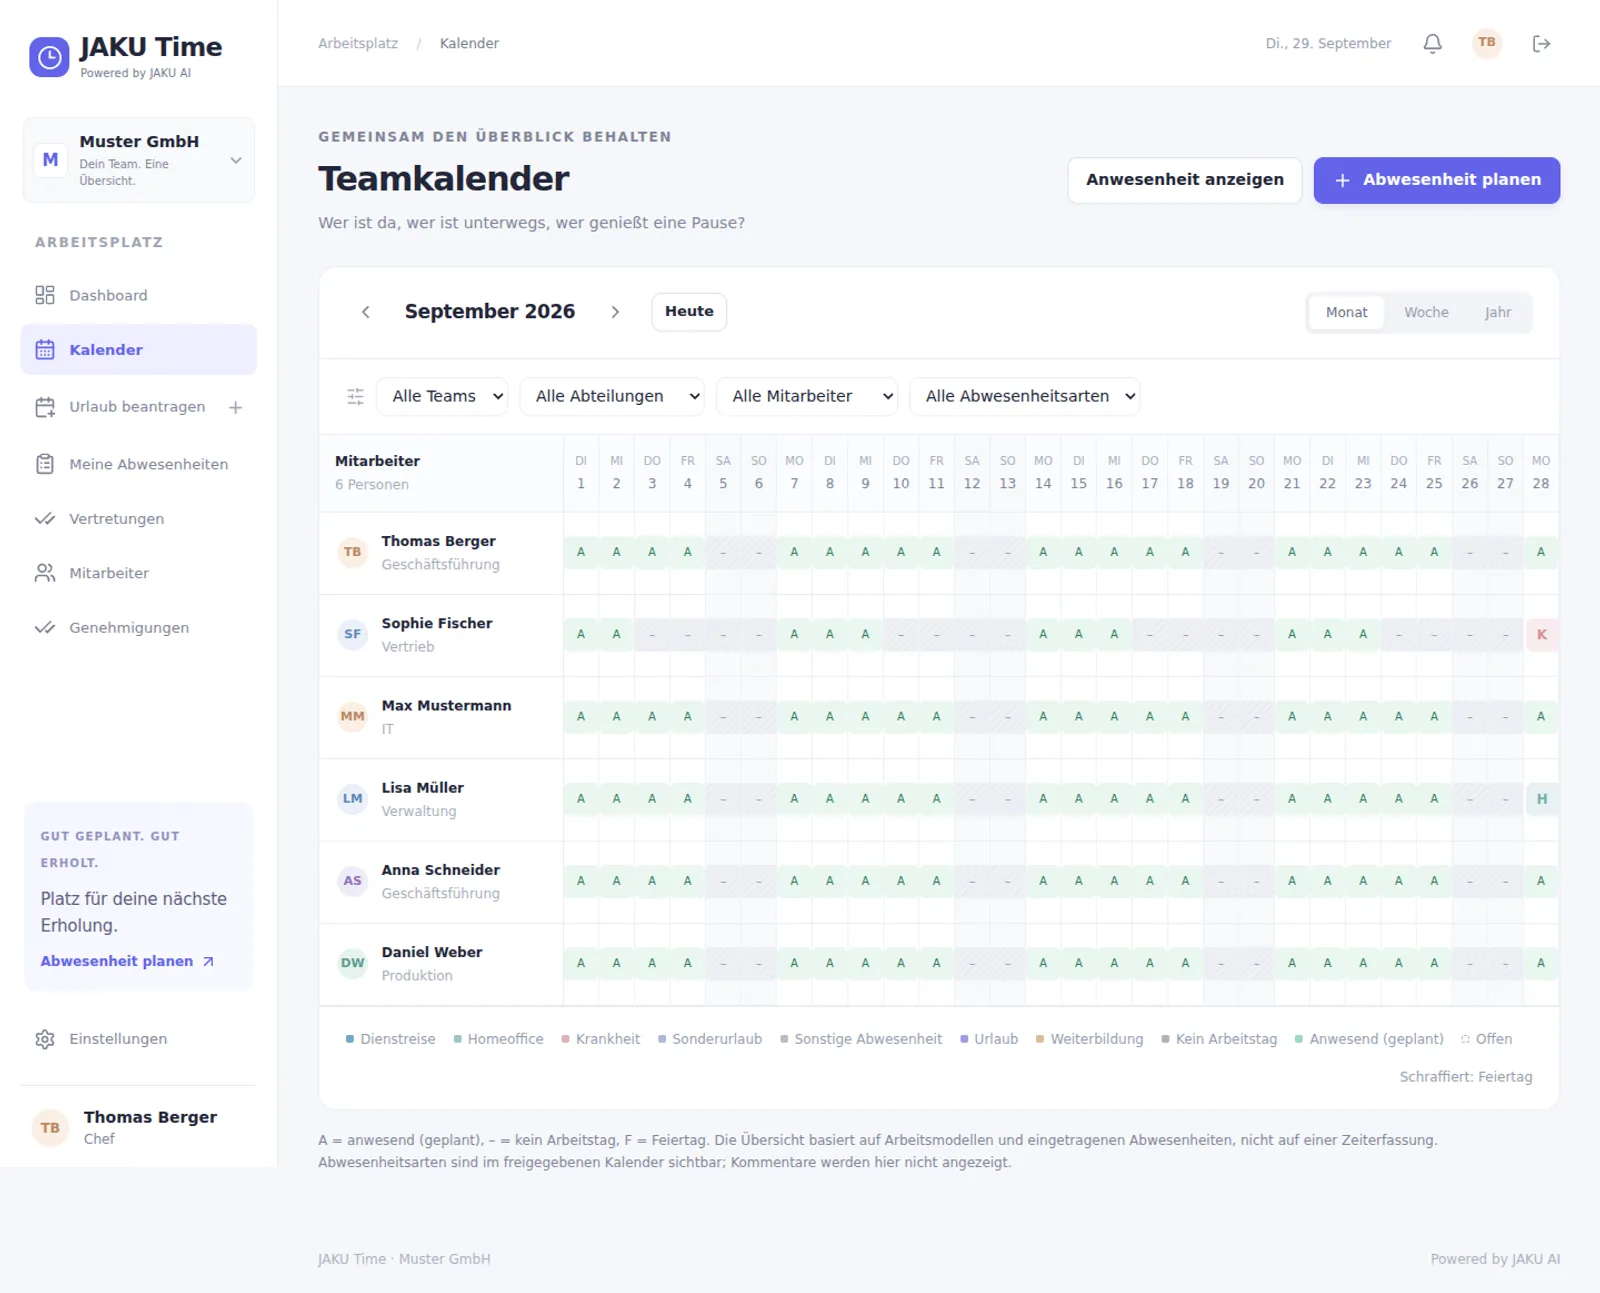Image resolution: width=1600 pixels, height=1293 pixels.
Task: Click the Einstellungen gear icon
Action: [x=45, y=1039]
